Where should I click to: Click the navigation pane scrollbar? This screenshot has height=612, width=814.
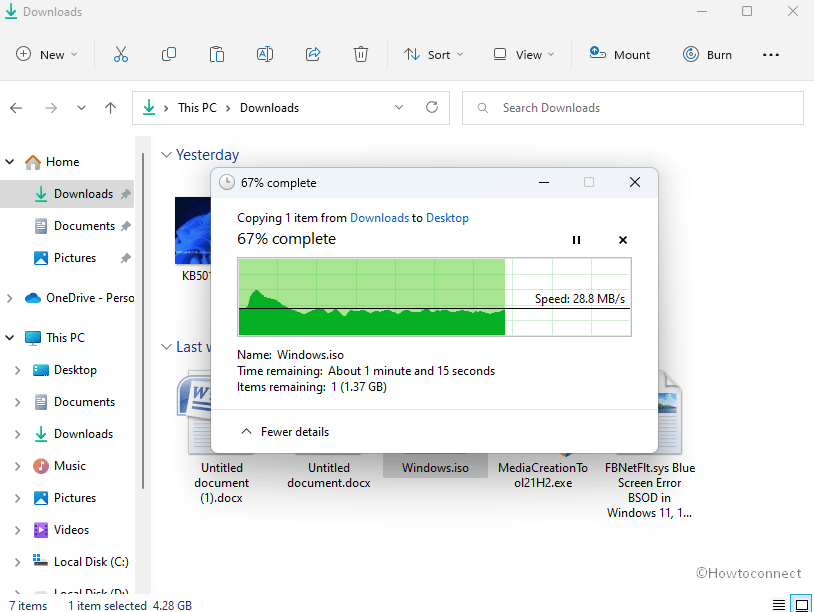143,322
